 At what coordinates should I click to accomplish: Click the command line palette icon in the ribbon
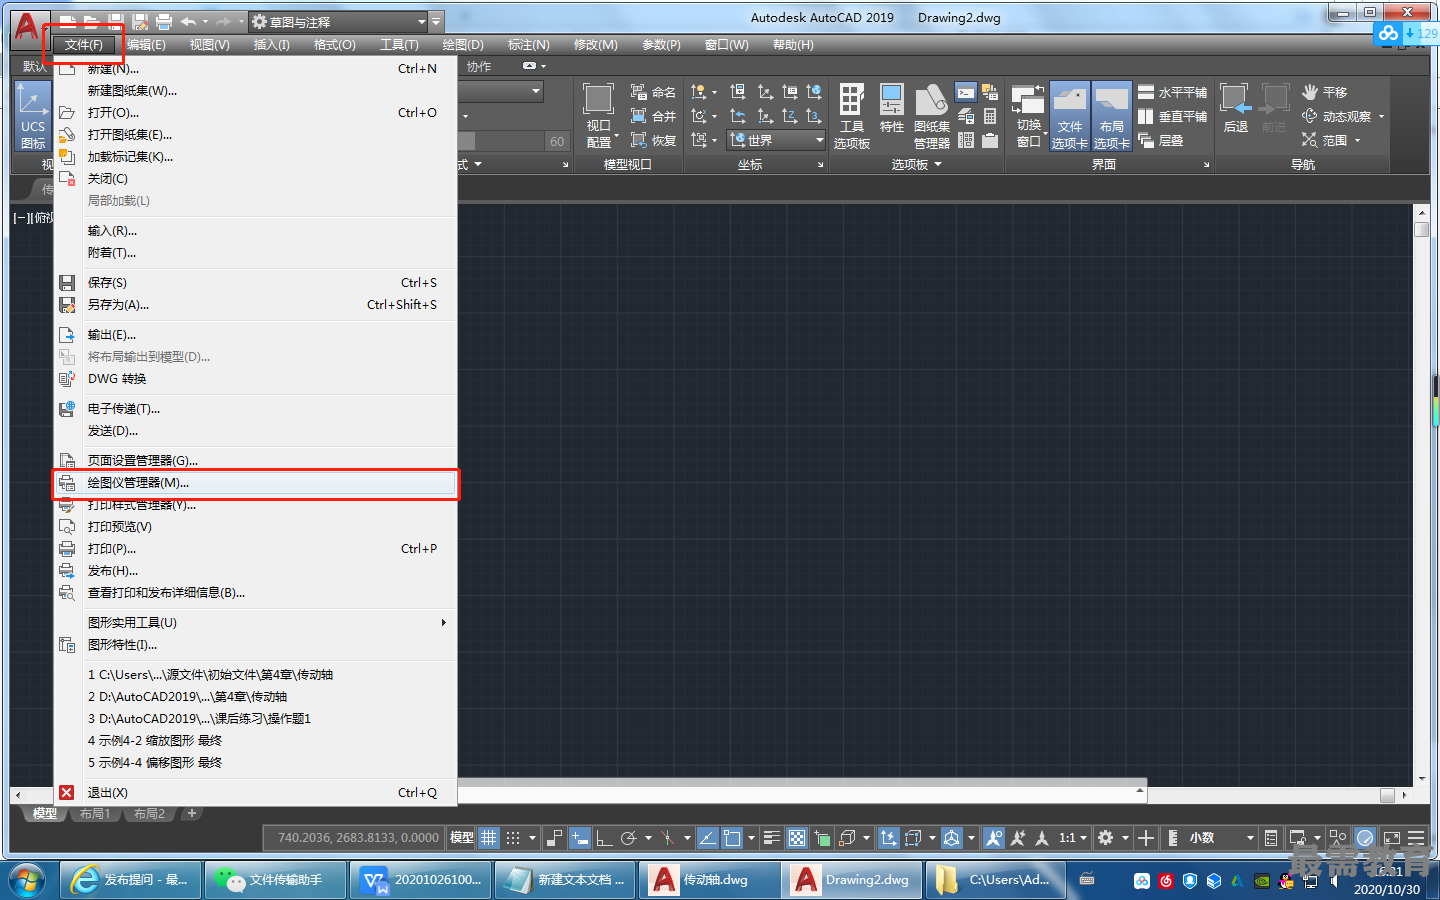(965, 93)
